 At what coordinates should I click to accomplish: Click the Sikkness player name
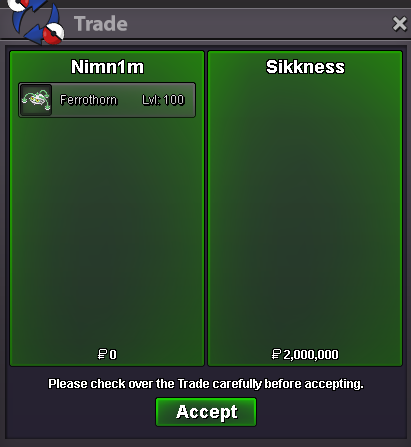(x=305, y=67)
